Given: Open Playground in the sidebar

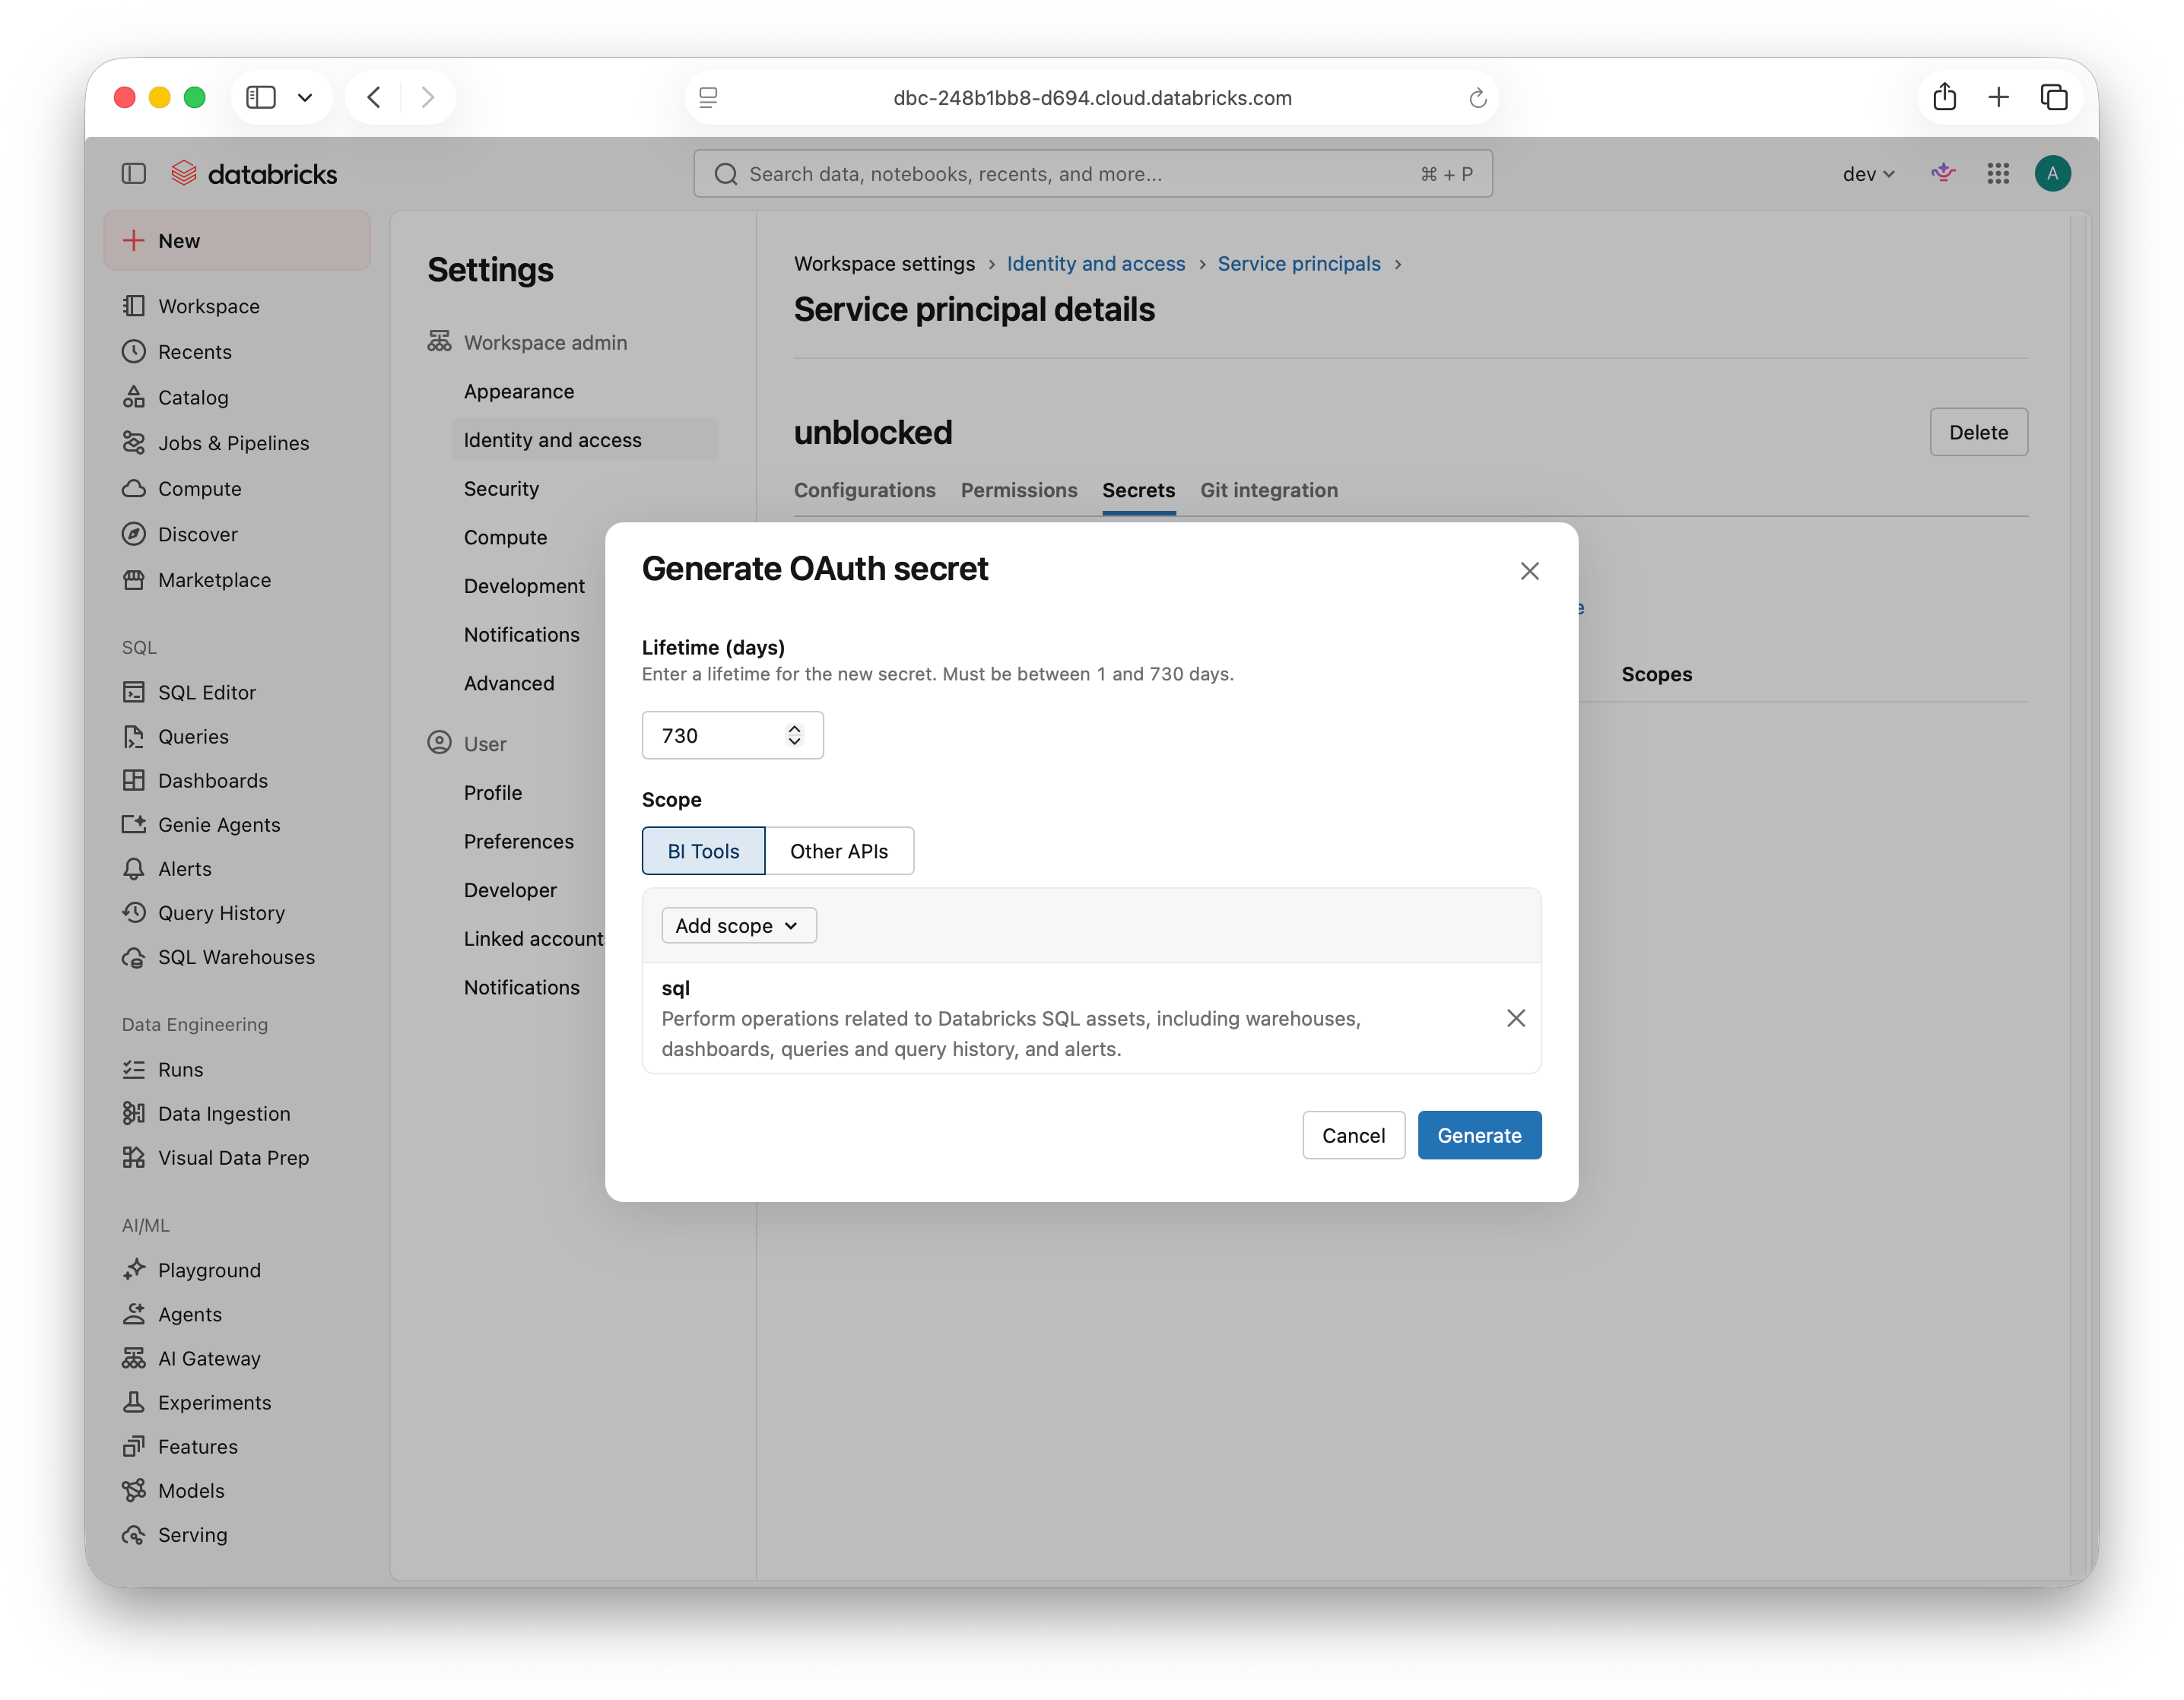Looking at the screenshot, I should pyautogui.click(x=209, y=1270).
